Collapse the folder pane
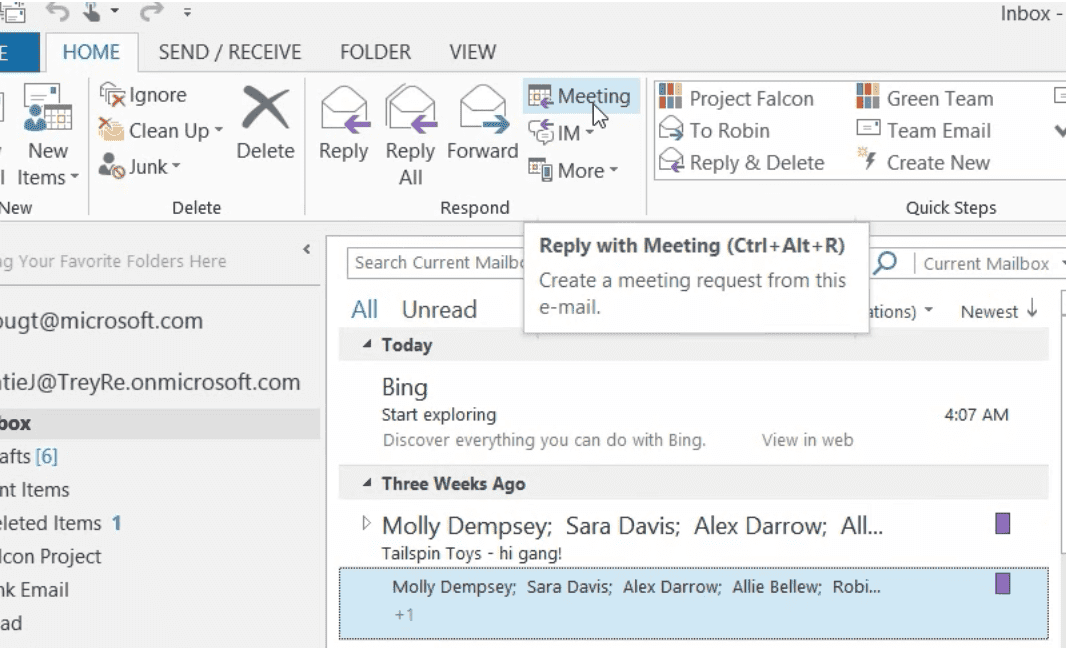This screenshot has height=648, width=1066. [x=307, y=250]
